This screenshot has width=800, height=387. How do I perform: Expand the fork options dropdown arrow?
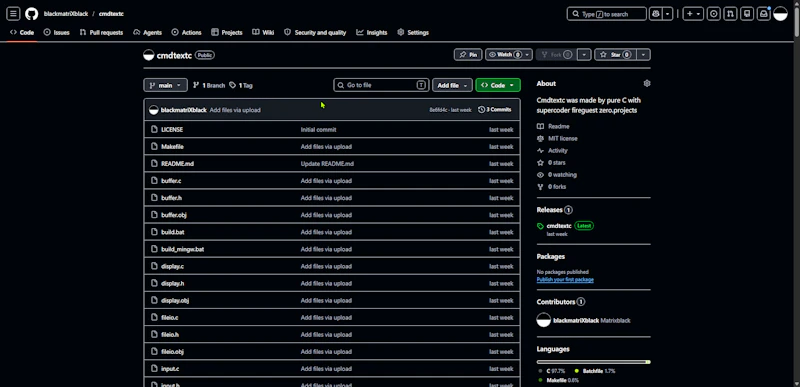point(585,55)
